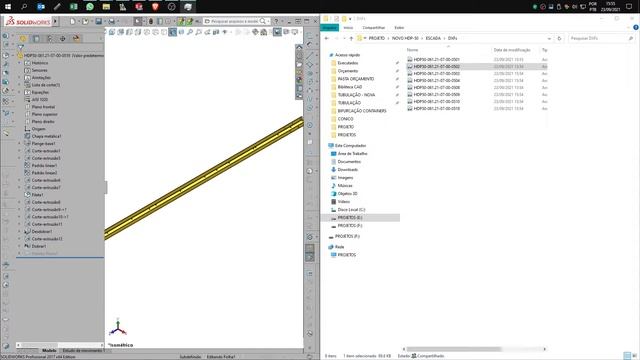
Task: Select Origem in the feature tree
Action: click(38, 129)
